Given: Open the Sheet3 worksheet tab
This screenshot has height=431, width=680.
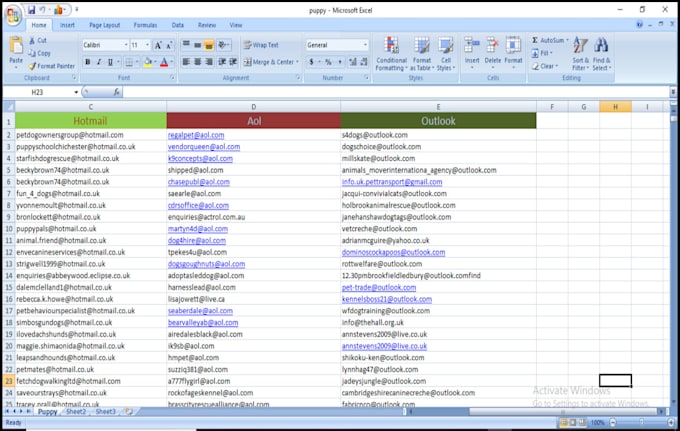Looking at the screenshot, I should 105,411.
